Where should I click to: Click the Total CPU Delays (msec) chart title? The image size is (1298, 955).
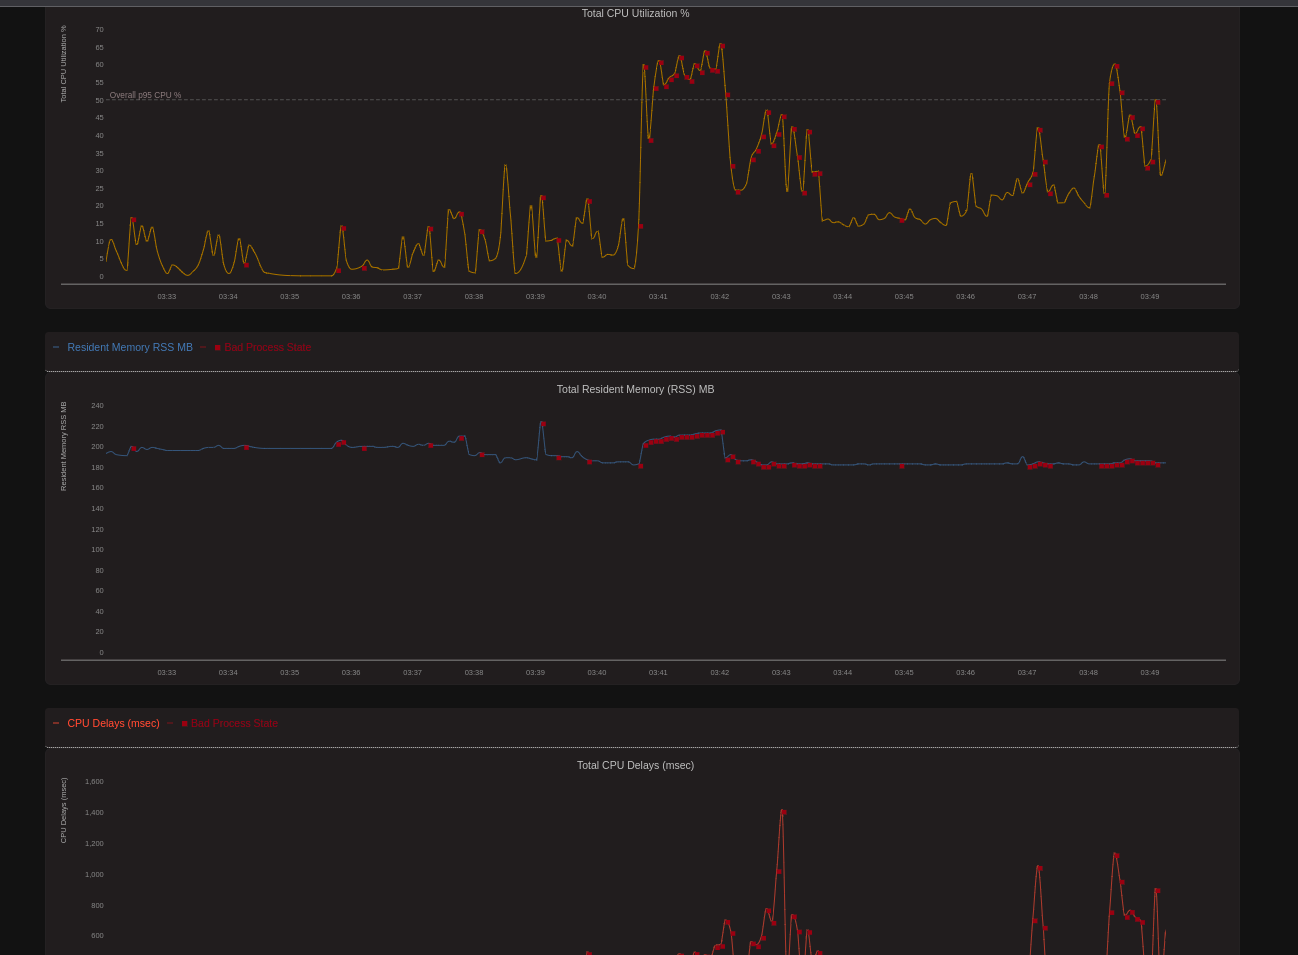[635, 765]
